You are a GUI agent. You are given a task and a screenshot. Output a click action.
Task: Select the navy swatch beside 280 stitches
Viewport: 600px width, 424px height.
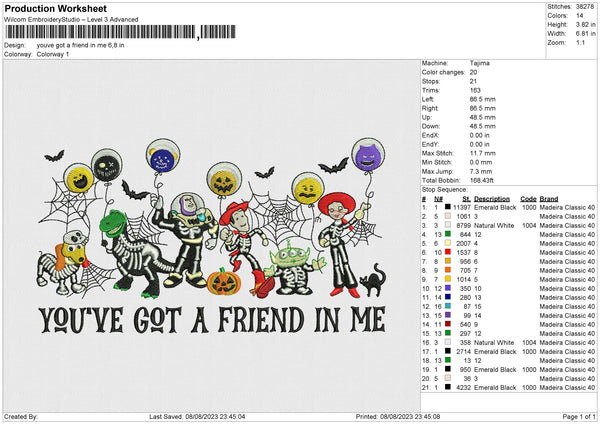[447, 297]
